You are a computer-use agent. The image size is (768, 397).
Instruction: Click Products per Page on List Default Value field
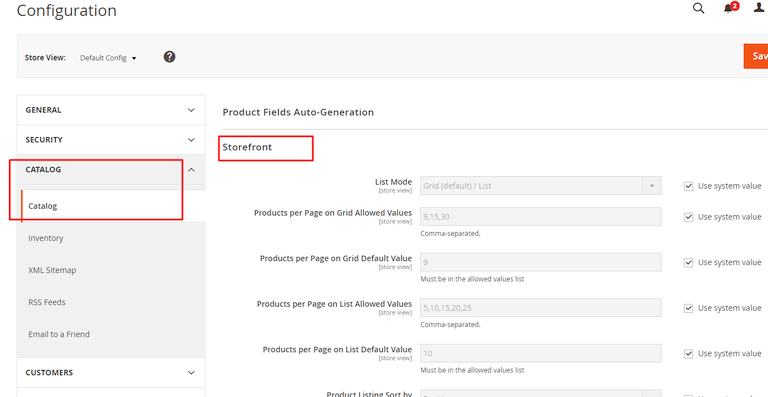pyautogui.click(x=541, y=353)
